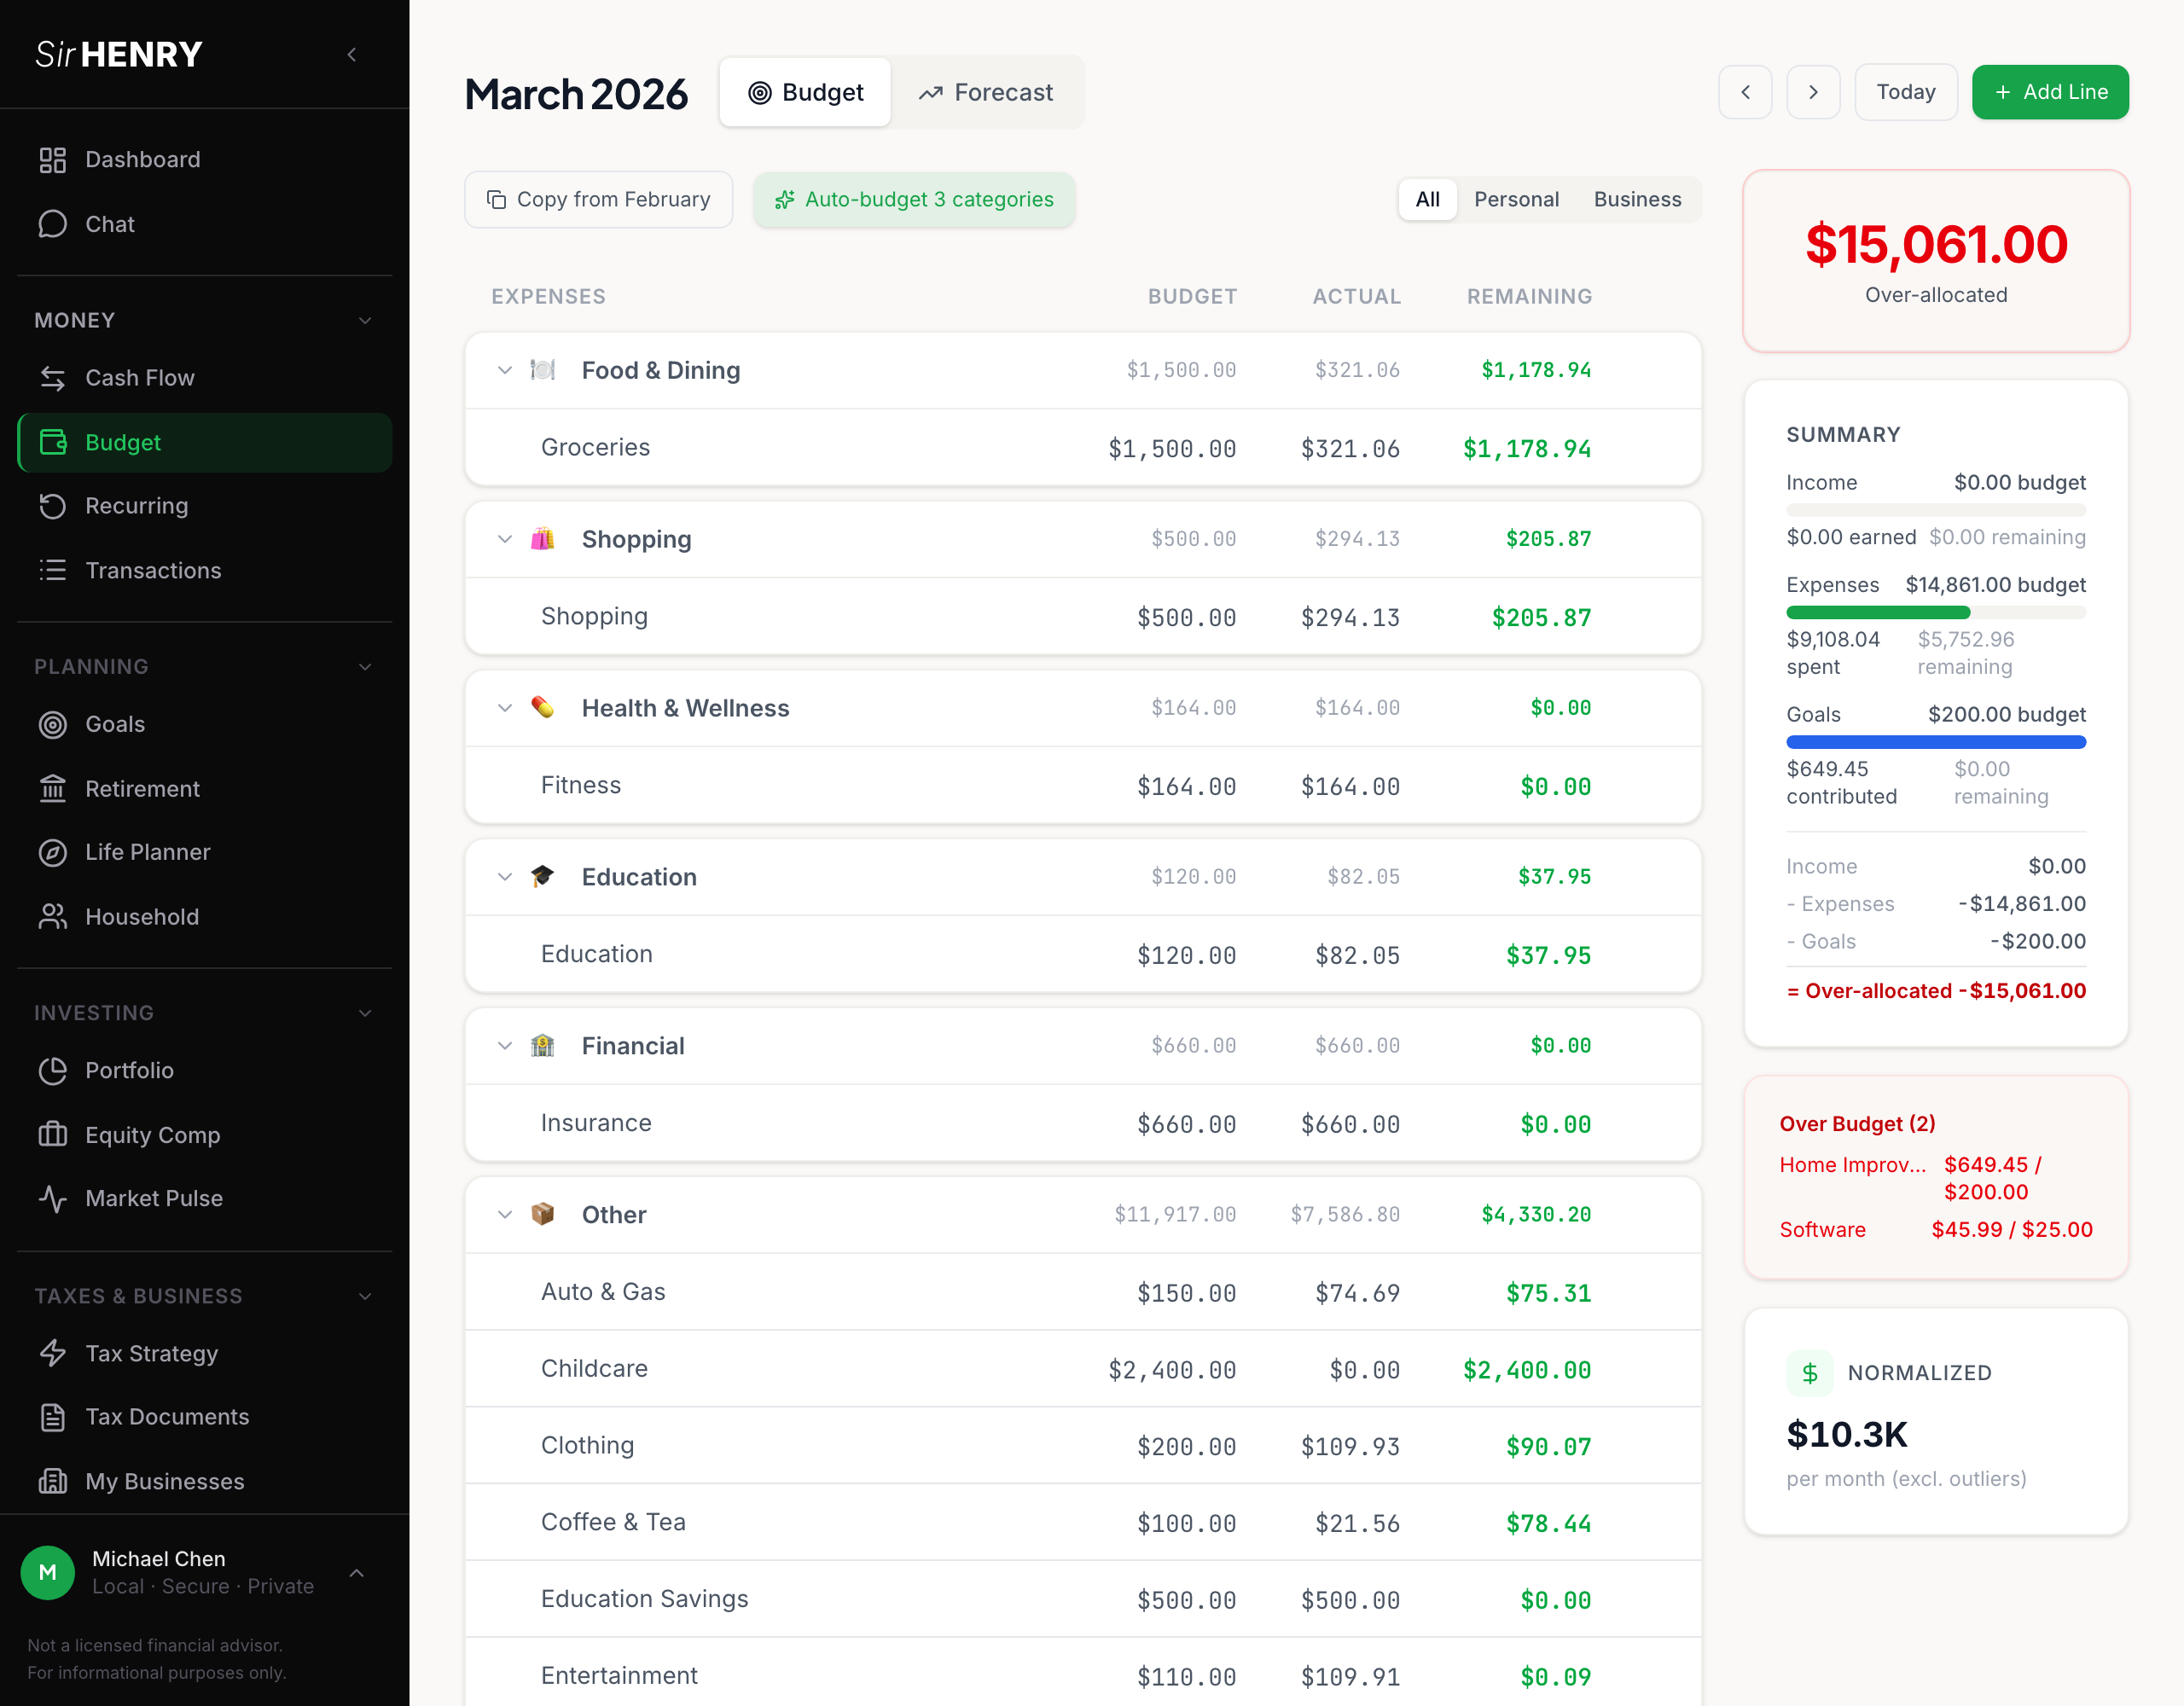Screen dimensions: 2184x1706
Task: Collapse the MONEY sidebar section
Action: pyautogui.click(x=365, y=320)
